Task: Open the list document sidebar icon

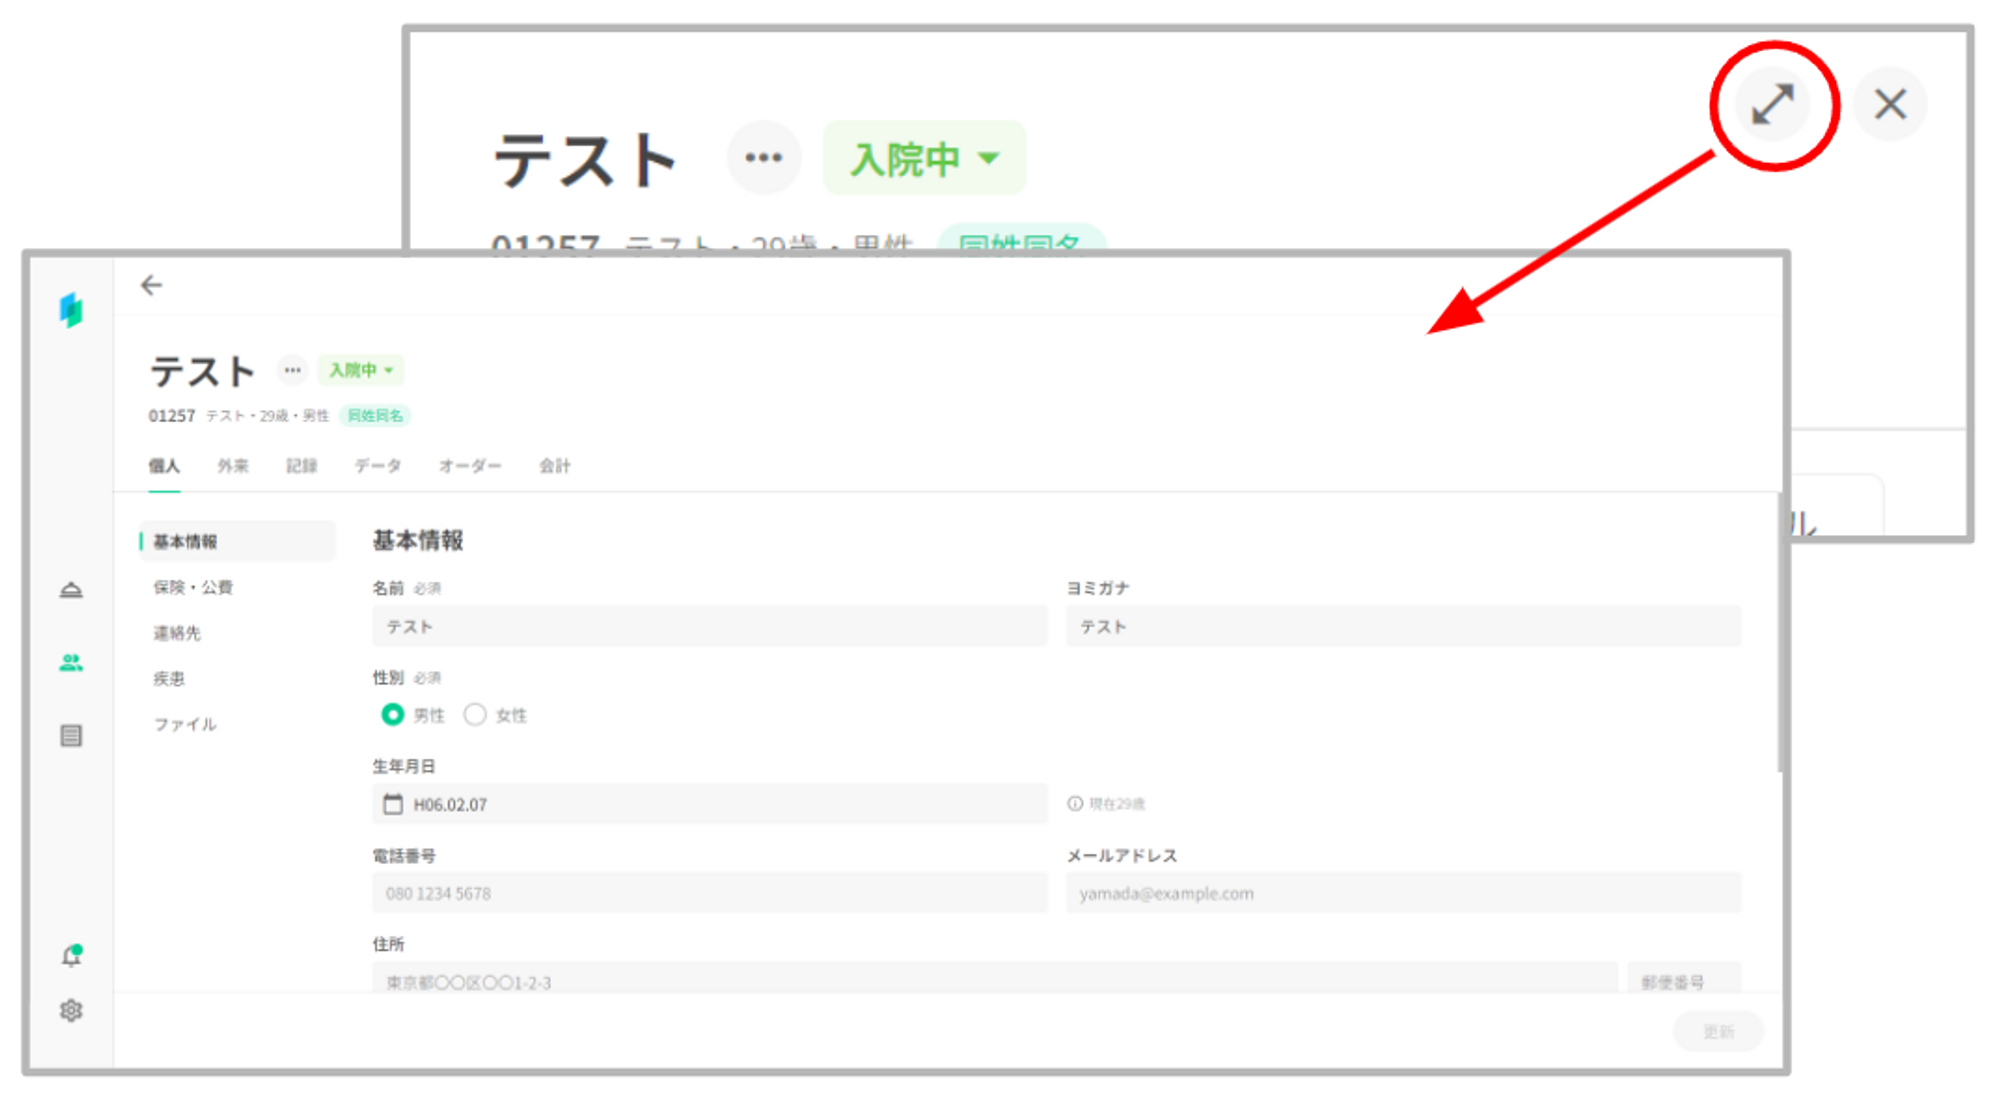Action: (x=71, y=736)
